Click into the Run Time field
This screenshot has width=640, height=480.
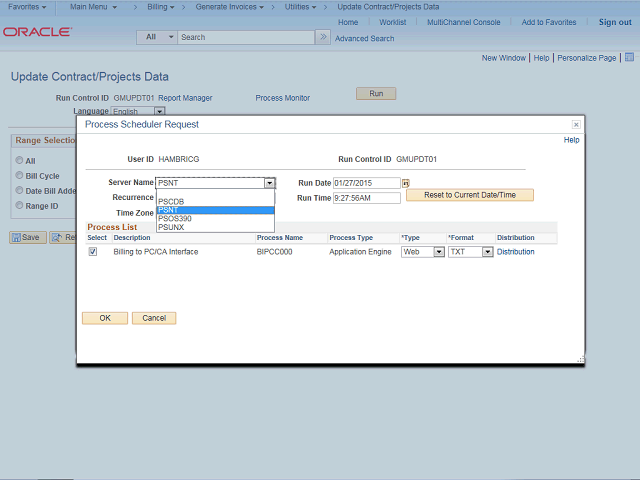click(x=366, y=198)
